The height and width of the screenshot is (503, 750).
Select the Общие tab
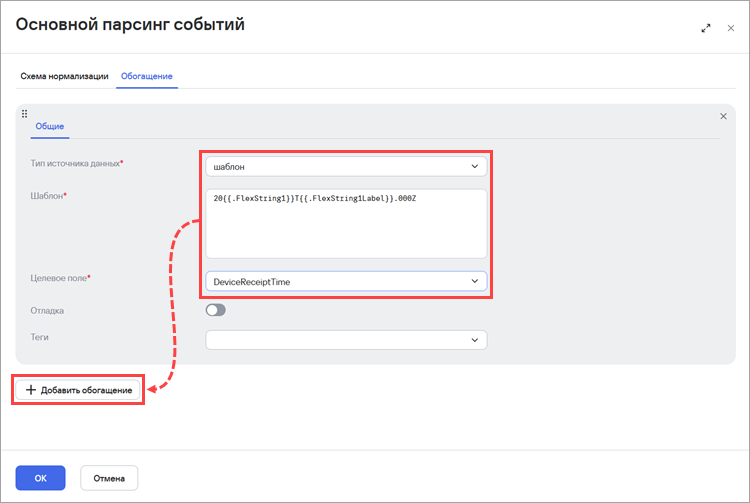[50, 126]
